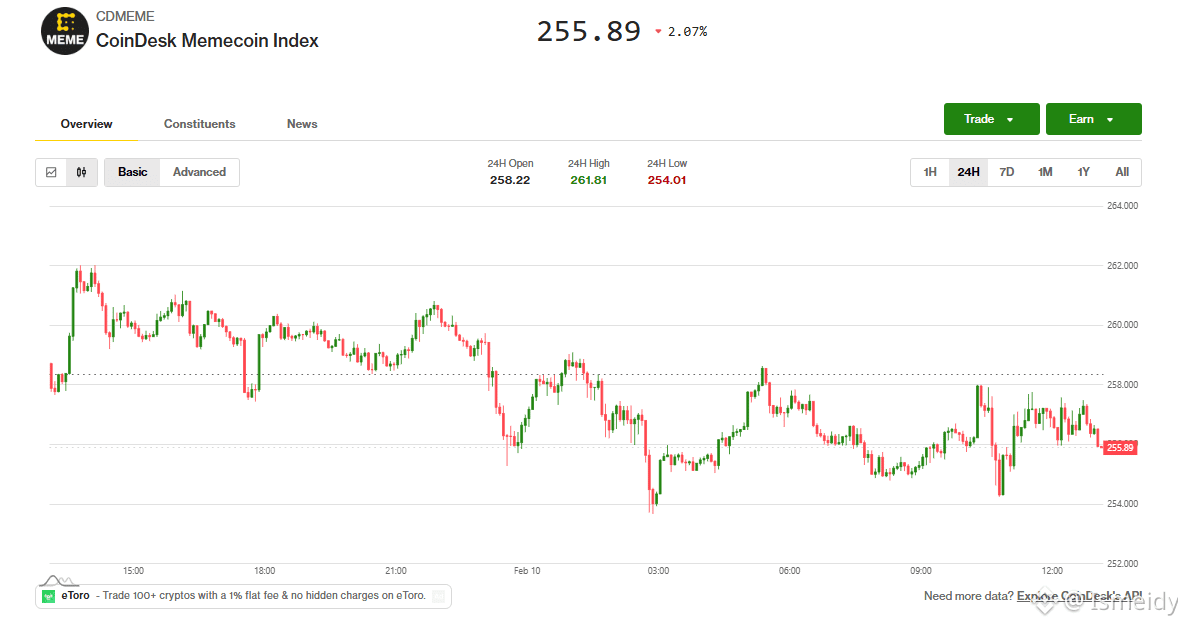Screen dimensions: 1186x626
Task: Select the 1Y time range
Action: [x=1083, y=172]
